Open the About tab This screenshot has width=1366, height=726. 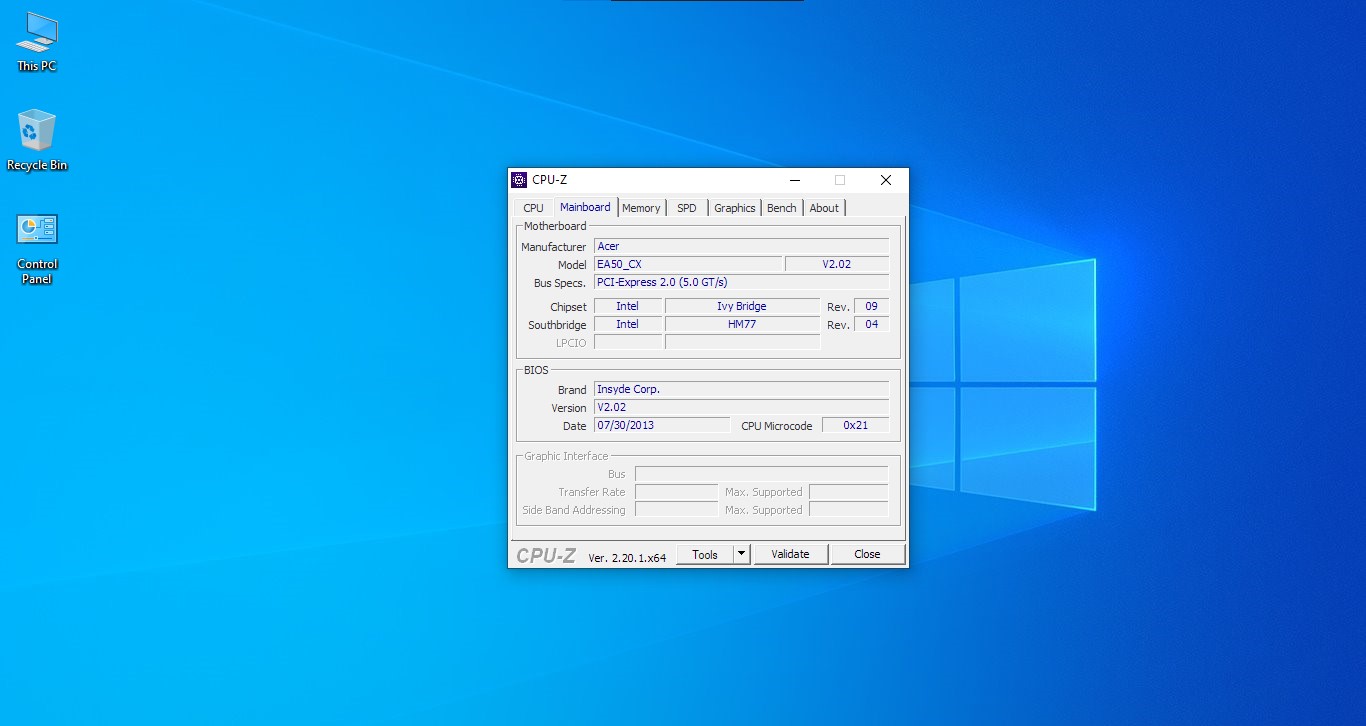point(824,208)
